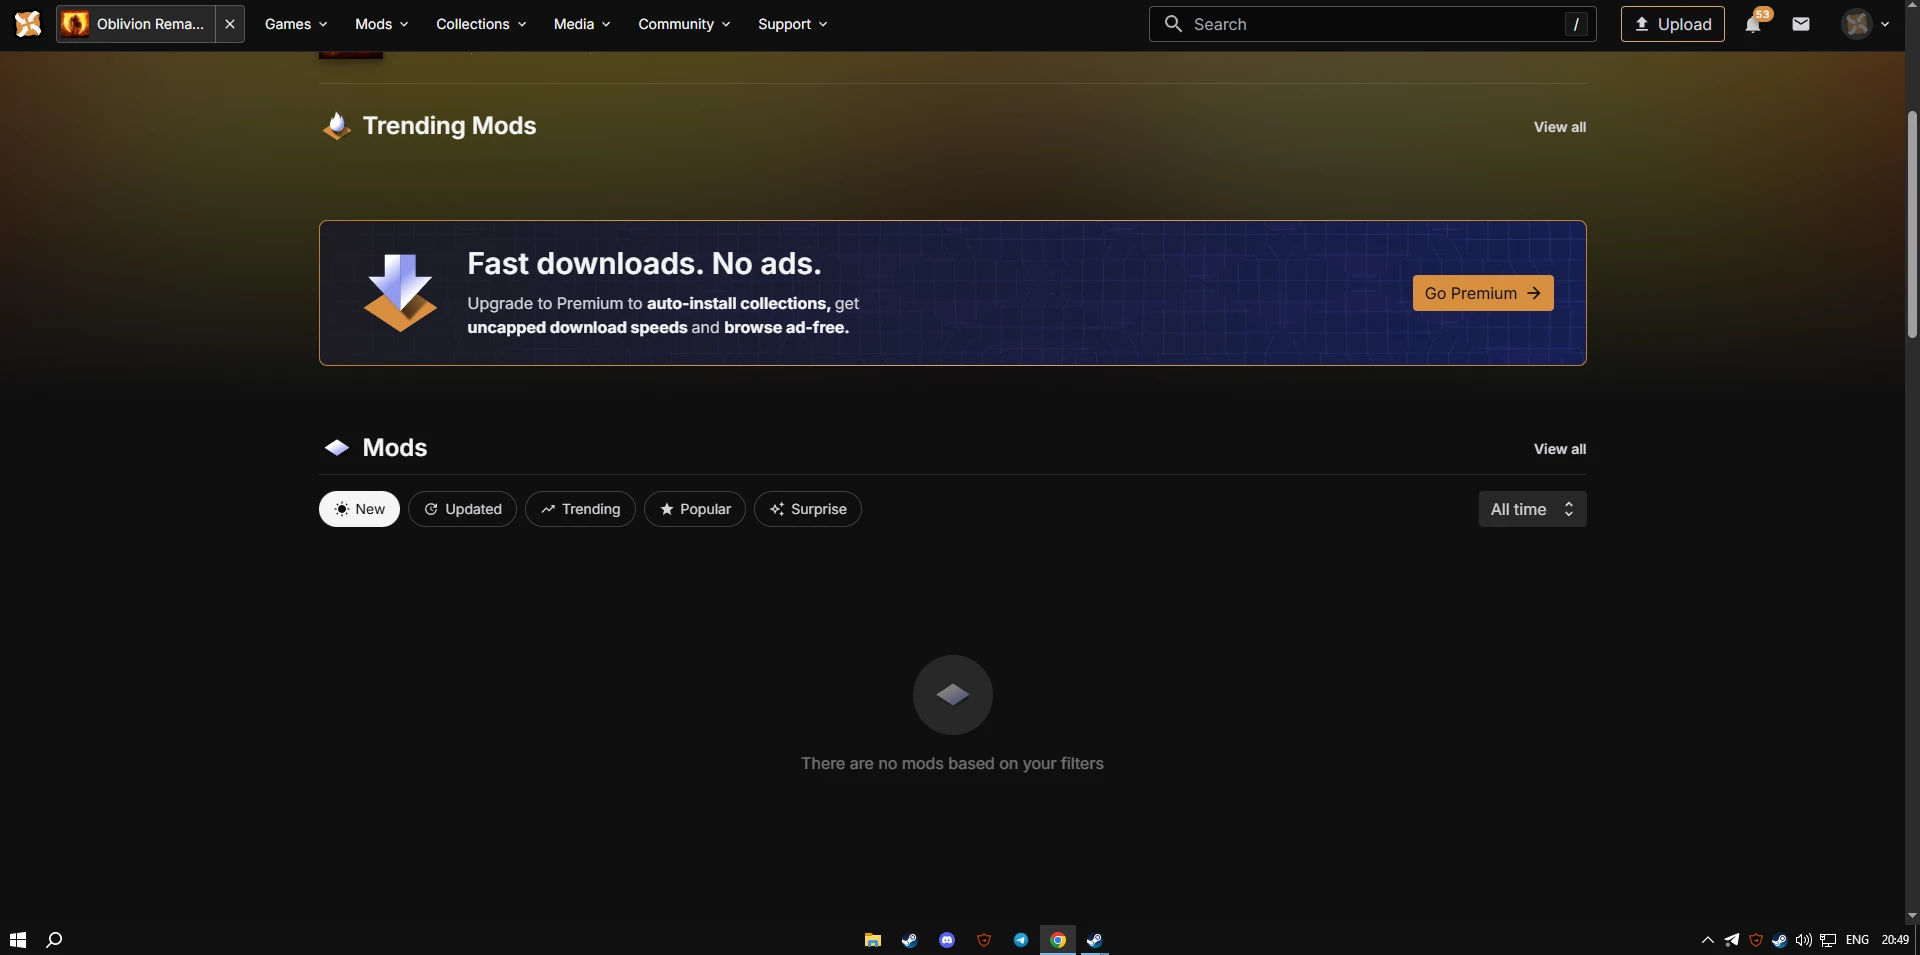Open the user avatar menu
This screenshot has width=1920, height=955.
coord(1866,24)
